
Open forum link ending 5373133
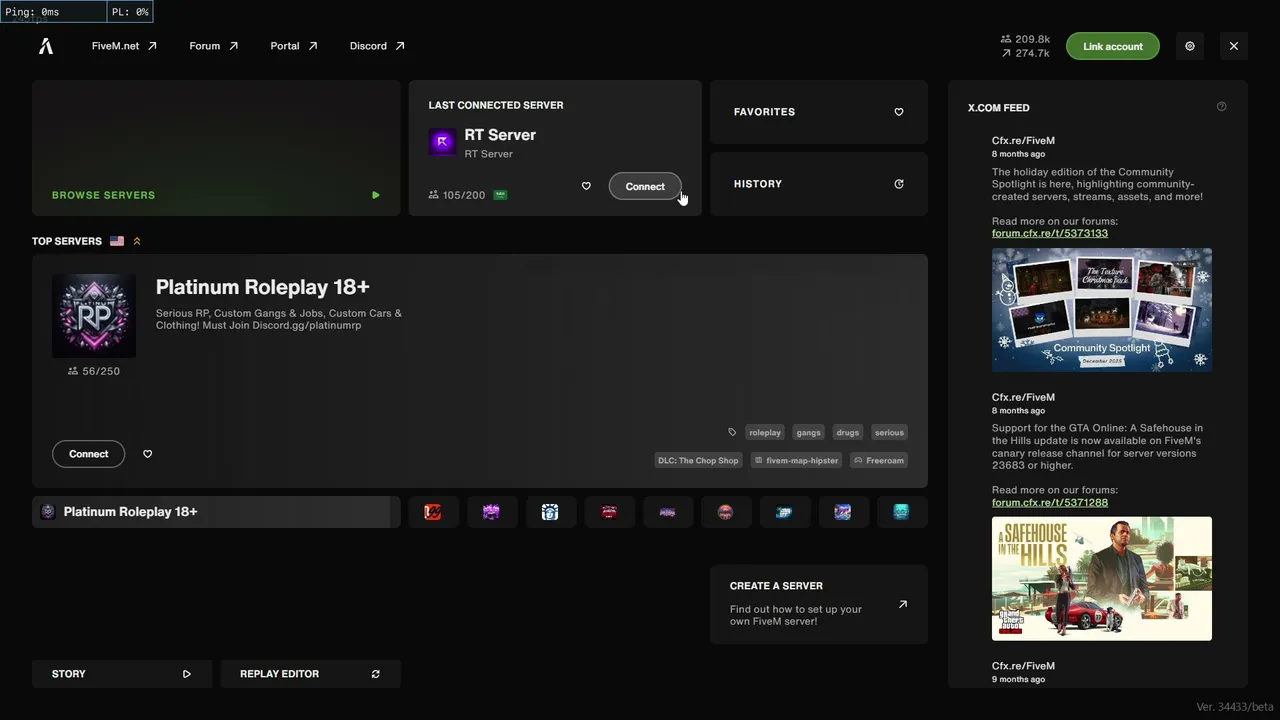click(1050, 233)
